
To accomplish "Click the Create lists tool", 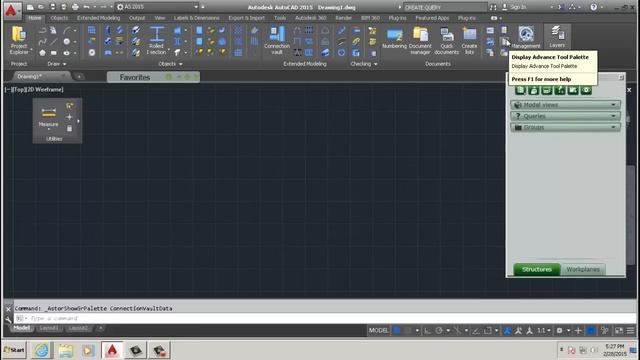I will [x=469, y=40].
